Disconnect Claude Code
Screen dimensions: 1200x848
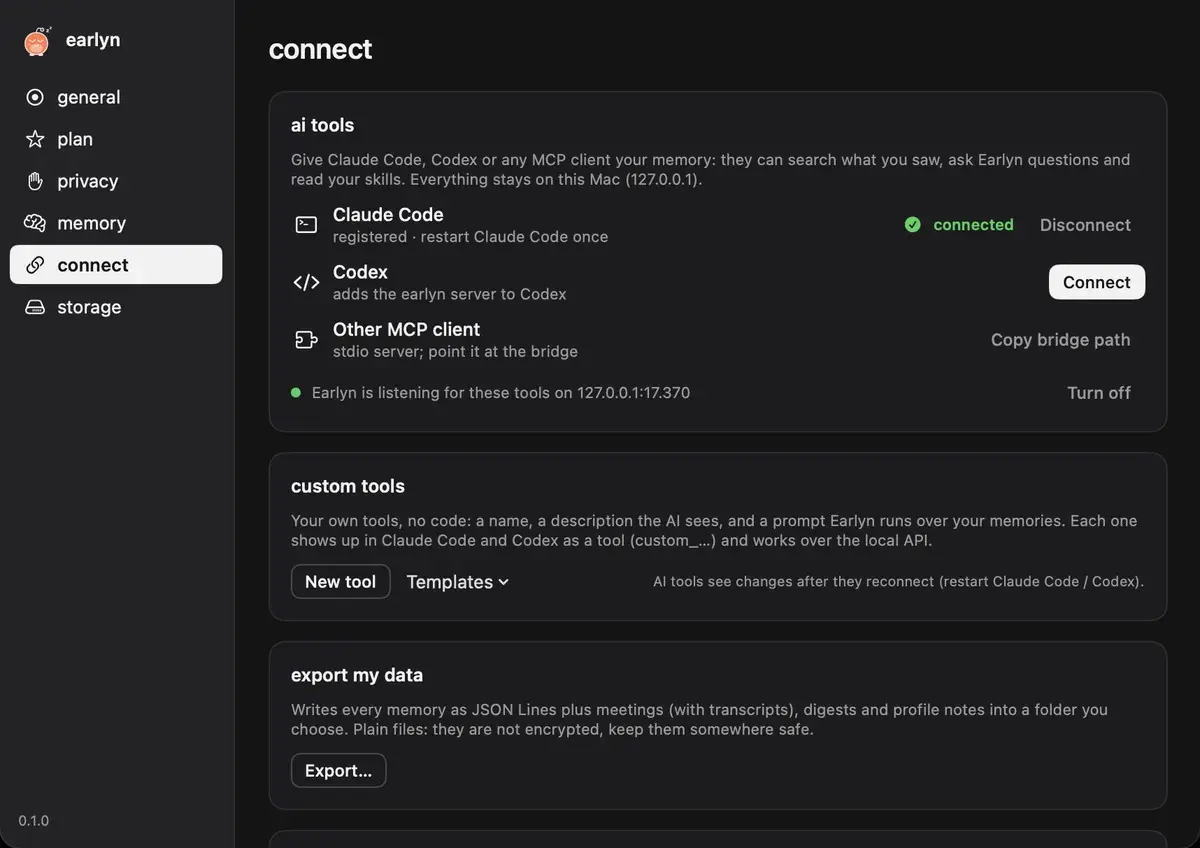(1085, 225)
